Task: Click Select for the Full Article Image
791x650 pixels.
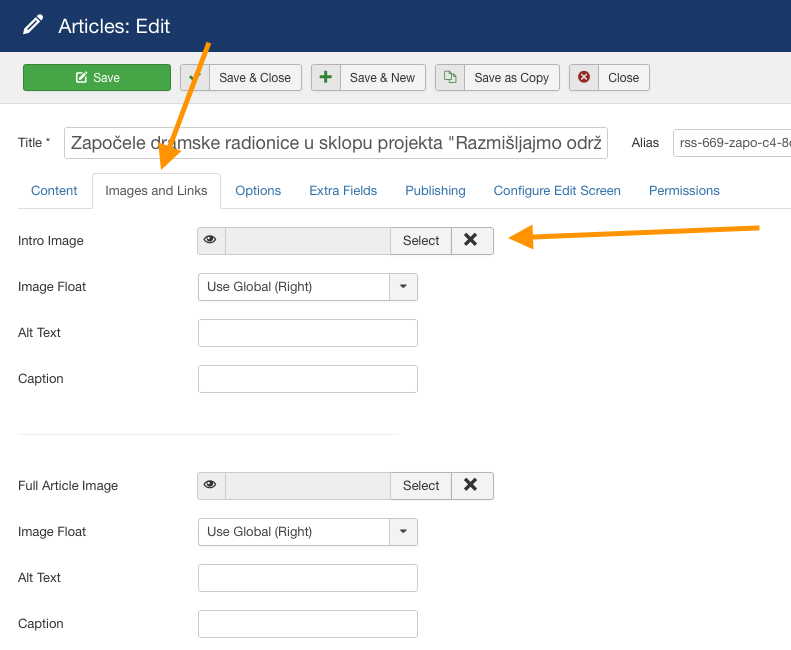Action: point(421,485)
